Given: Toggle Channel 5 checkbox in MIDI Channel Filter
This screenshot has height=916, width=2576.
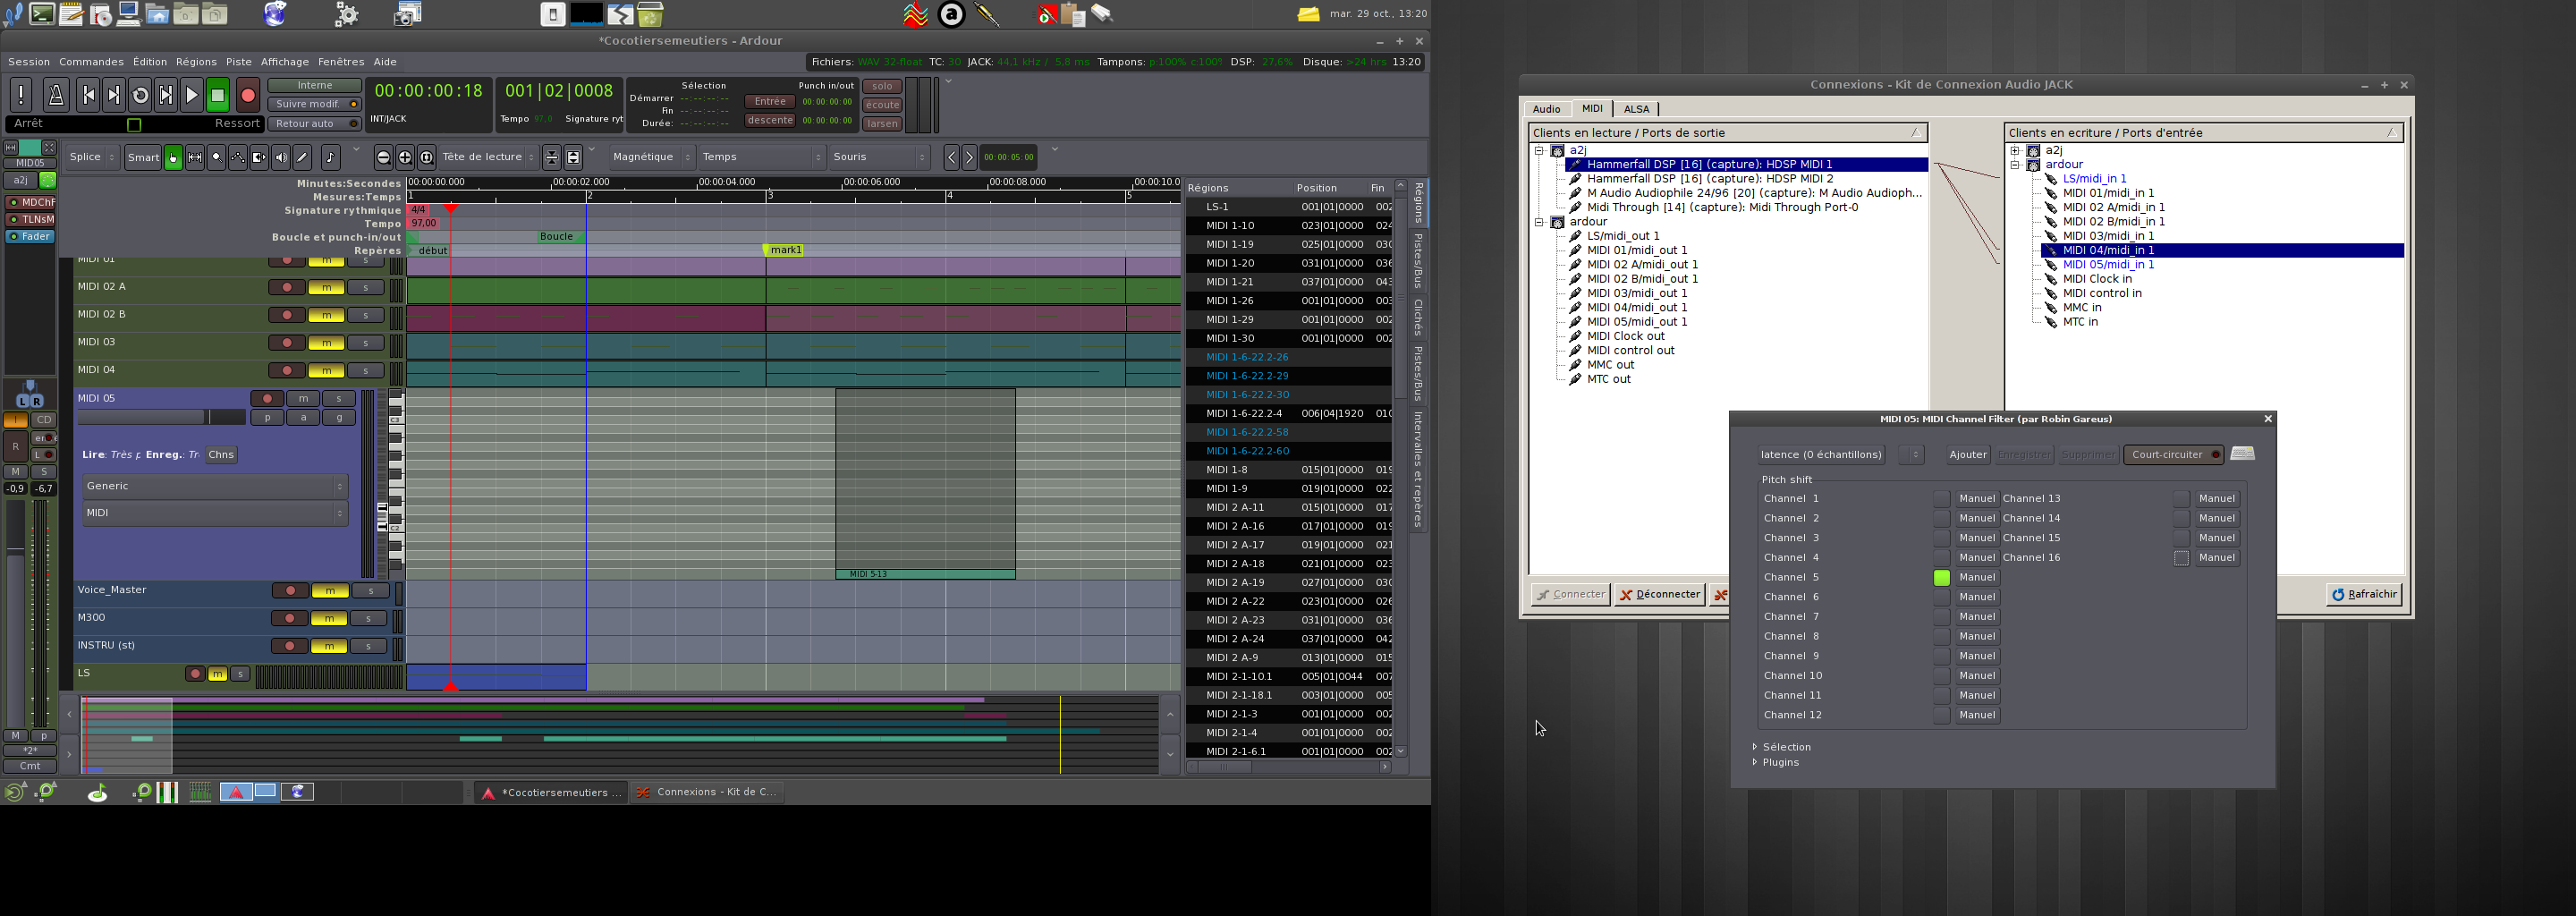Looking at the screenshot, I should click(x=1941, y=577).
